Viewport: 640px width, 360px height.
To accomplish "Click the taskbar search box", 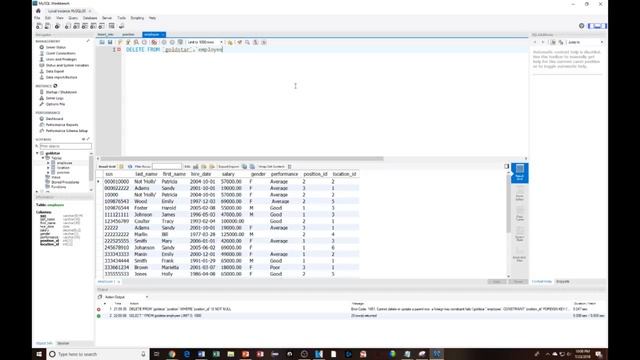I will (x=98, y=354).
